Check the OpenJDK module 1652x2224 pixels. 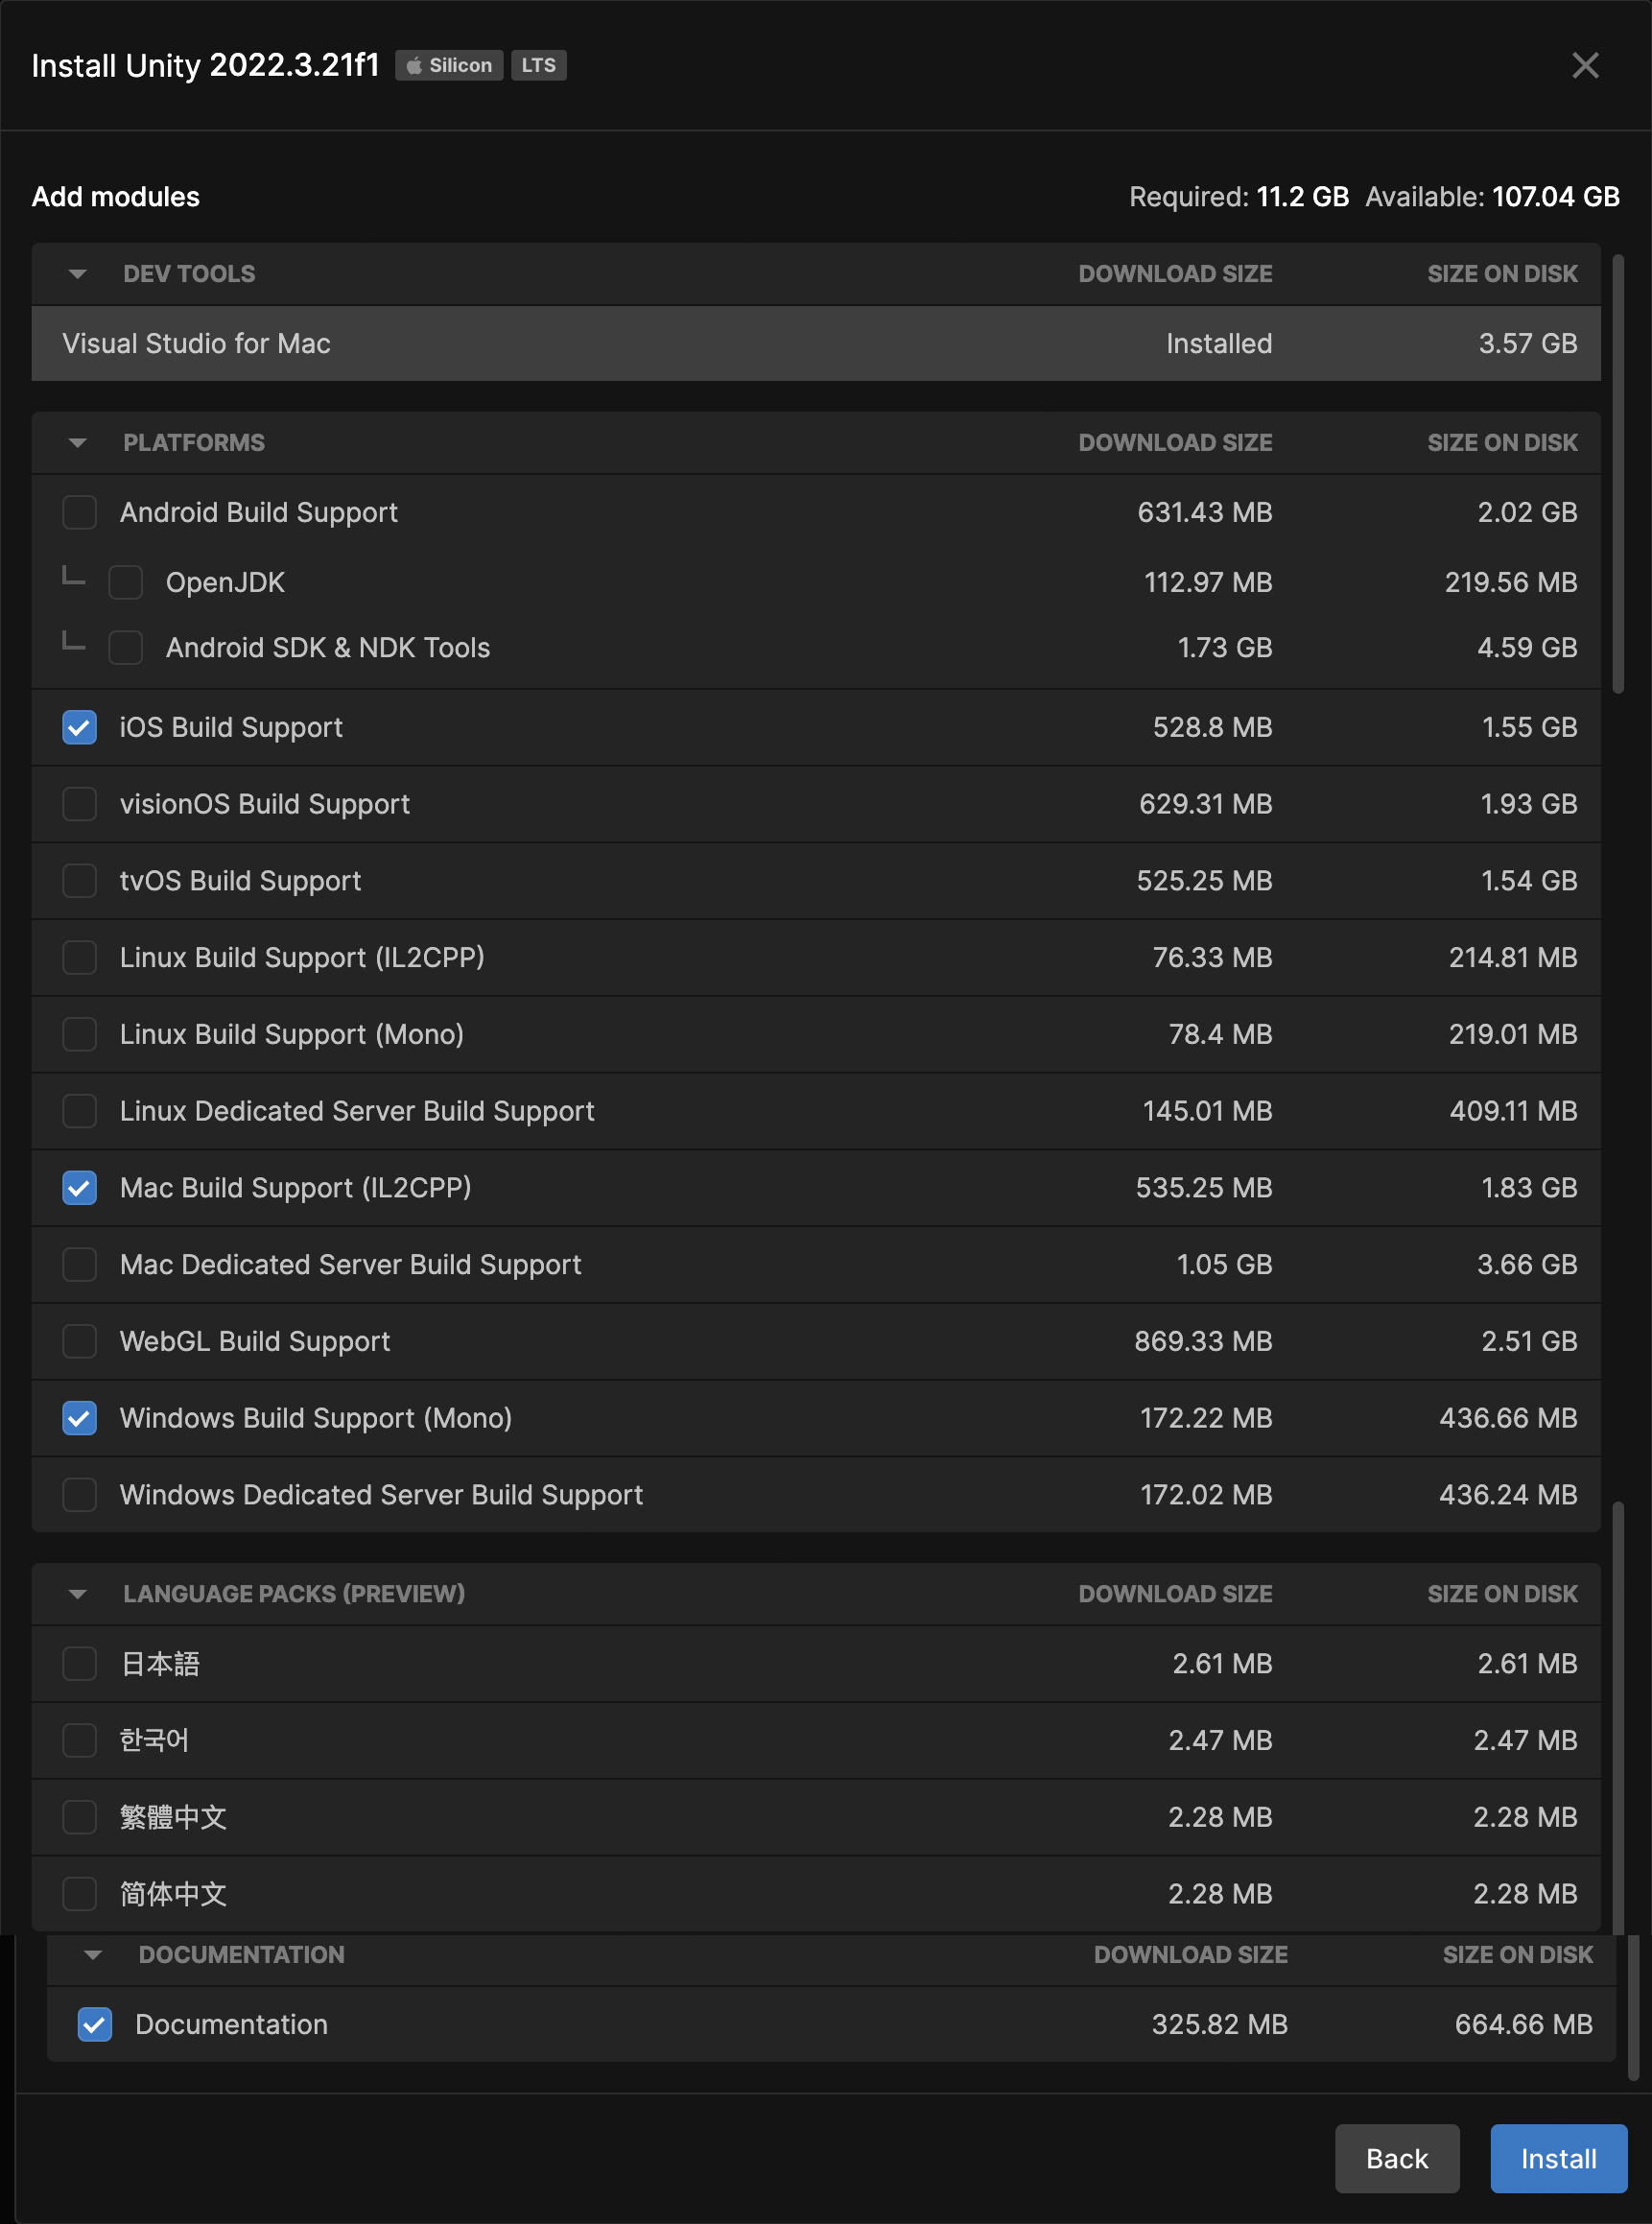(126, 583)
